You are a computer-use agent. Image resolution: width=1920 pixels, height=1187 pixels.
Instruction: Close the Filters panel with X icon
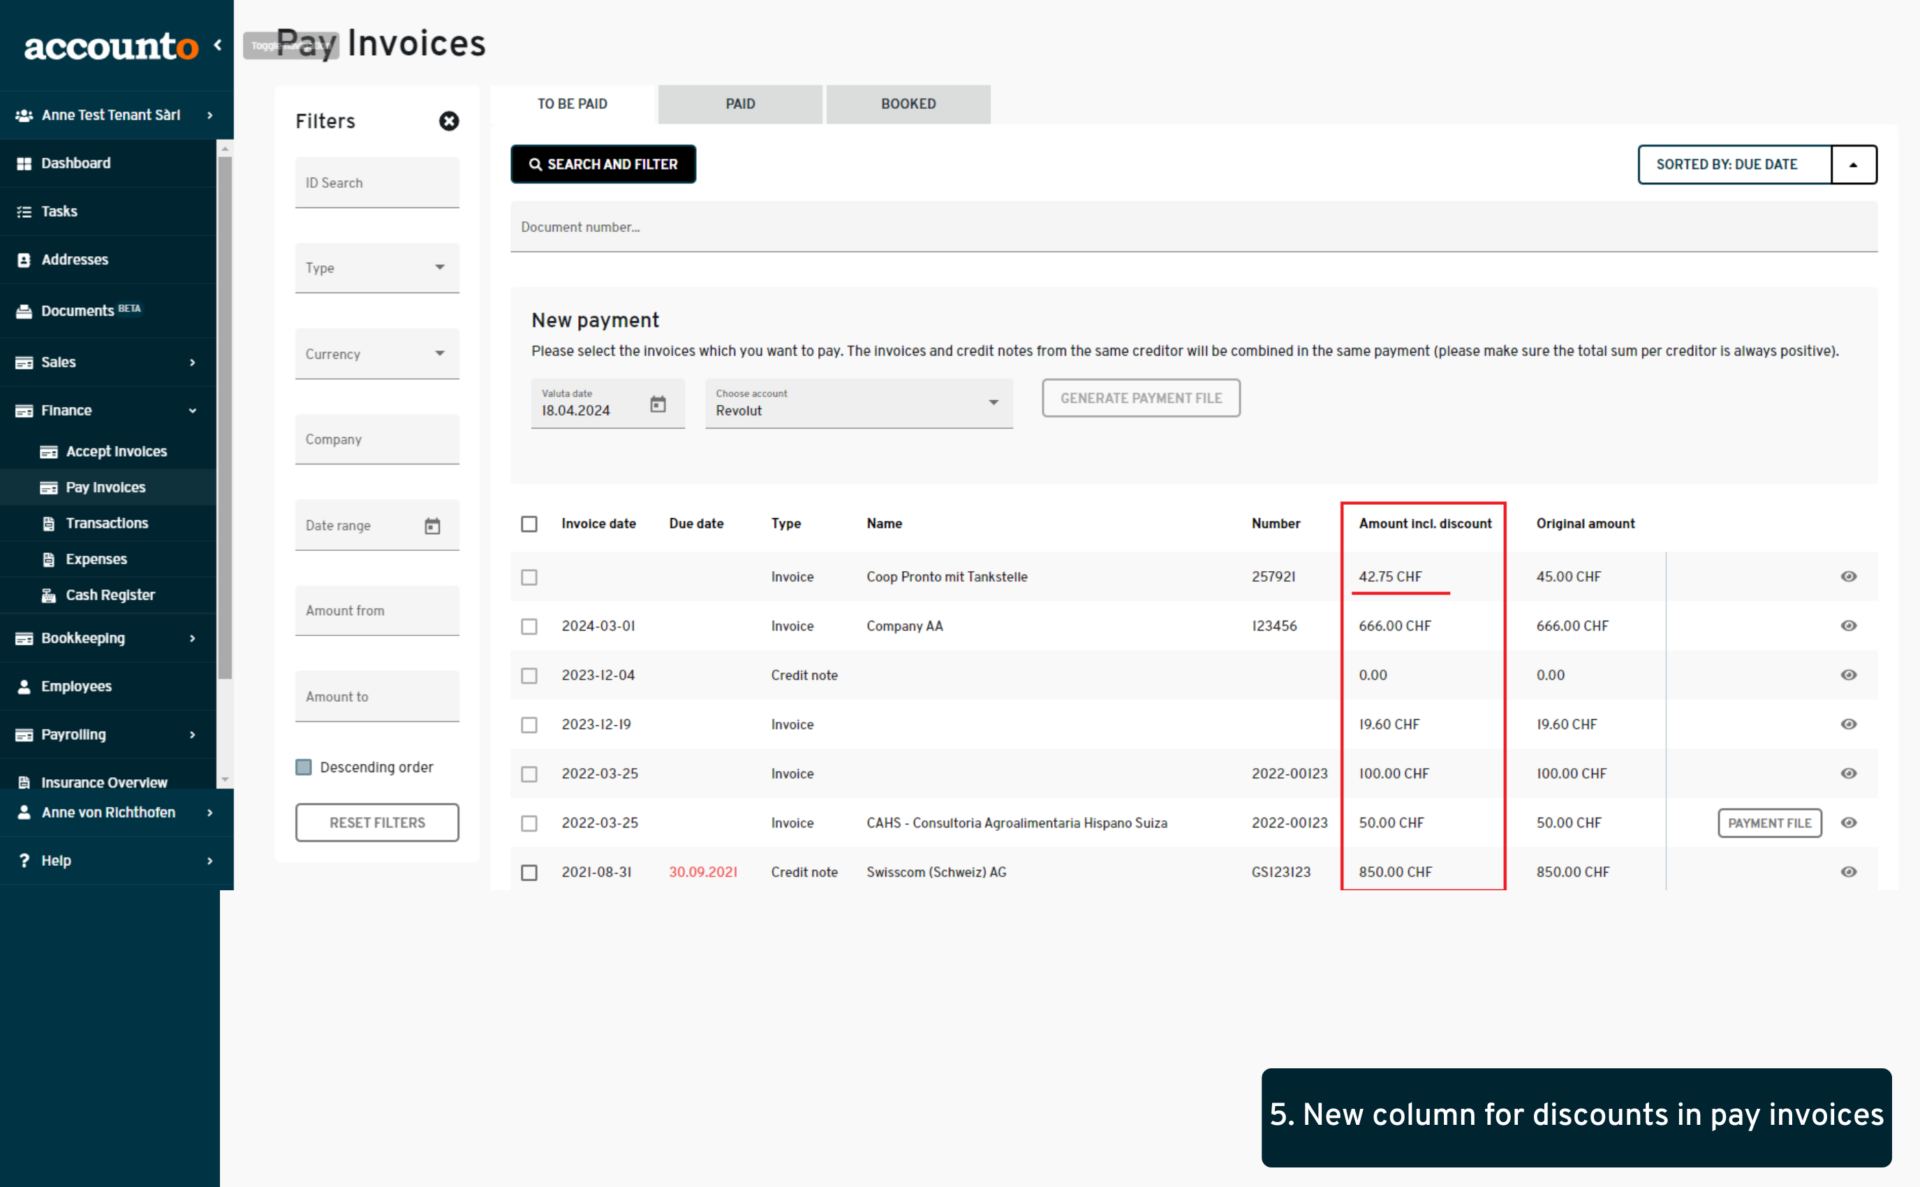point(449,121)
